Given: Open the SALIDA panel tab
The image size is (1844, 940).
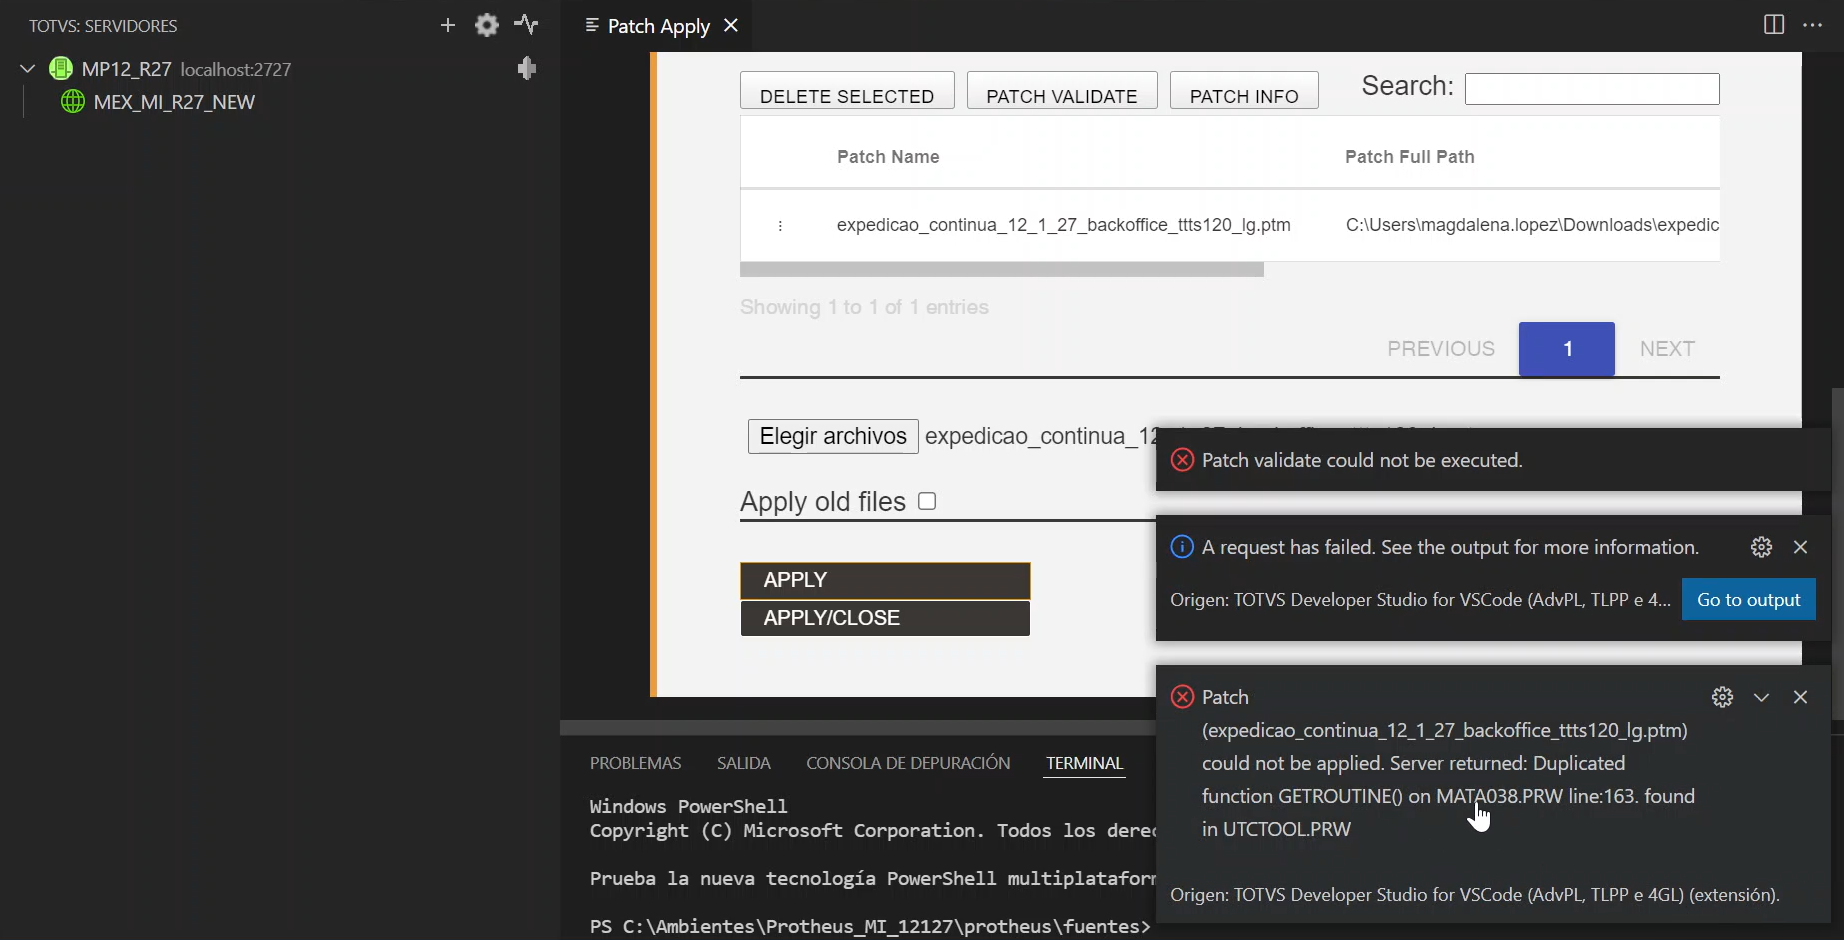Looking at the screenshot, I should (744, 763).
